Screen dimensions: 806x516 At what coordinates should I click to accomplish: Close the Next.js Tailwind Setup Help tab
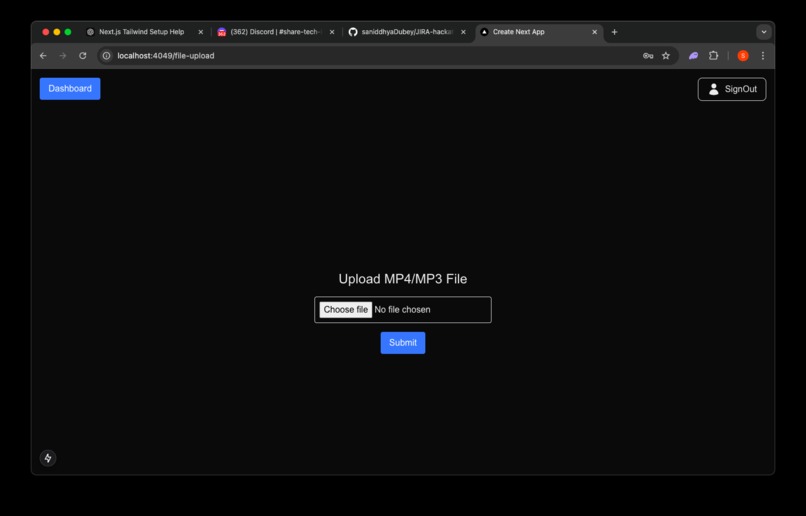200,32
